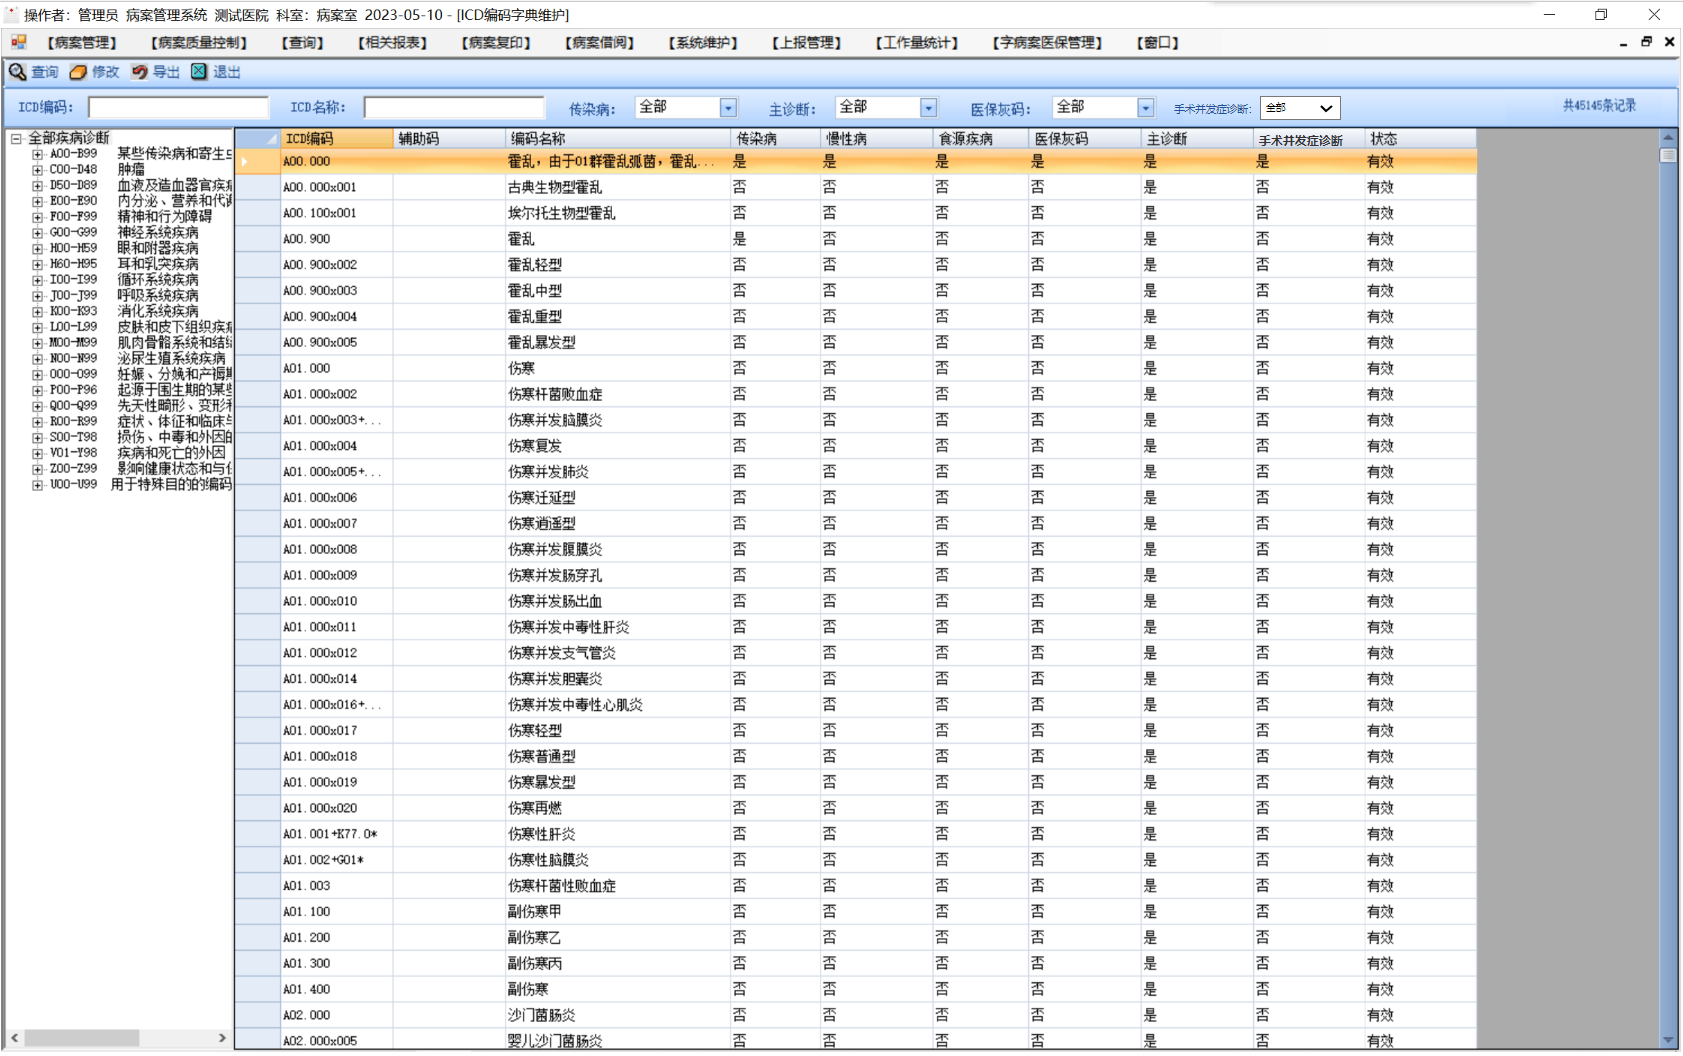This screenshot has width=1683, height=1056.
Task: Expand the A00-B99 tree node
Action: (37, 154)
